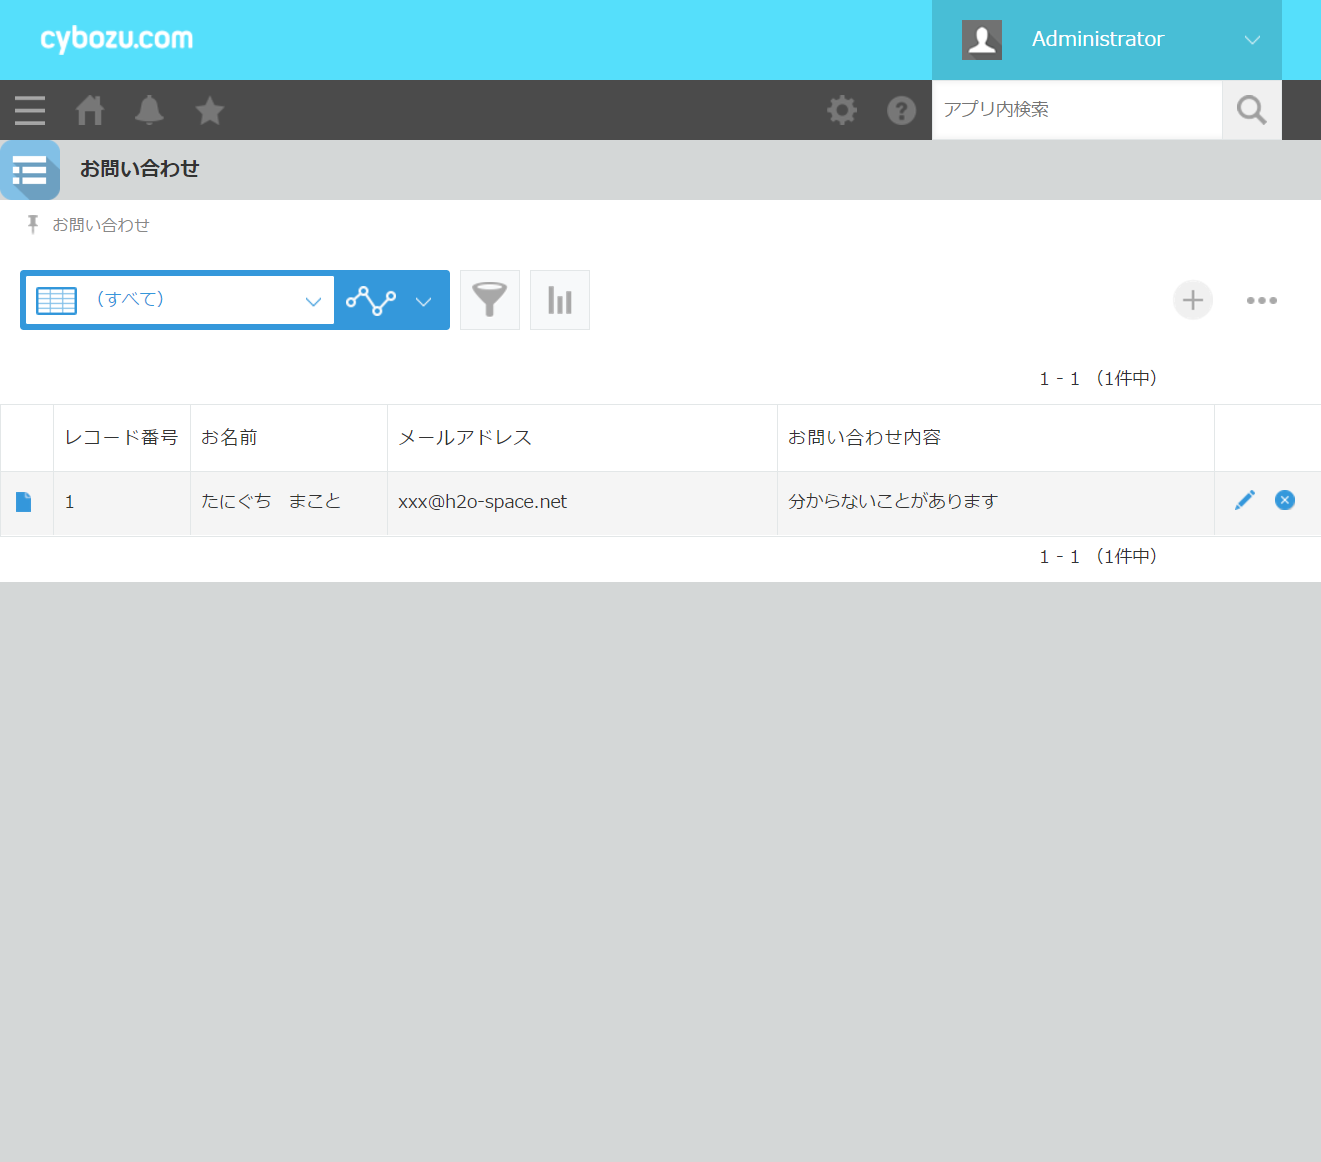Click the search magnifier button
The image size is (1321, 1162).
click(x=1251, y=110)
